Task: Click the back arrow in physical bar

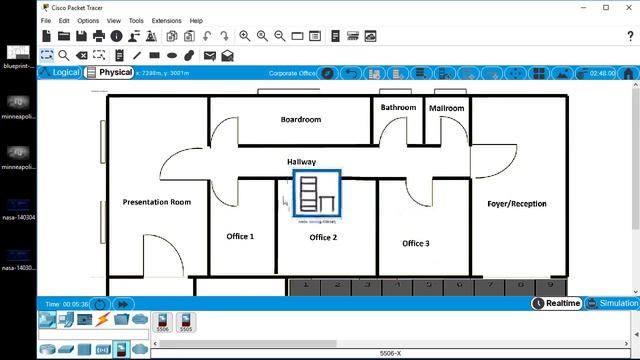Action: point(351,73)
